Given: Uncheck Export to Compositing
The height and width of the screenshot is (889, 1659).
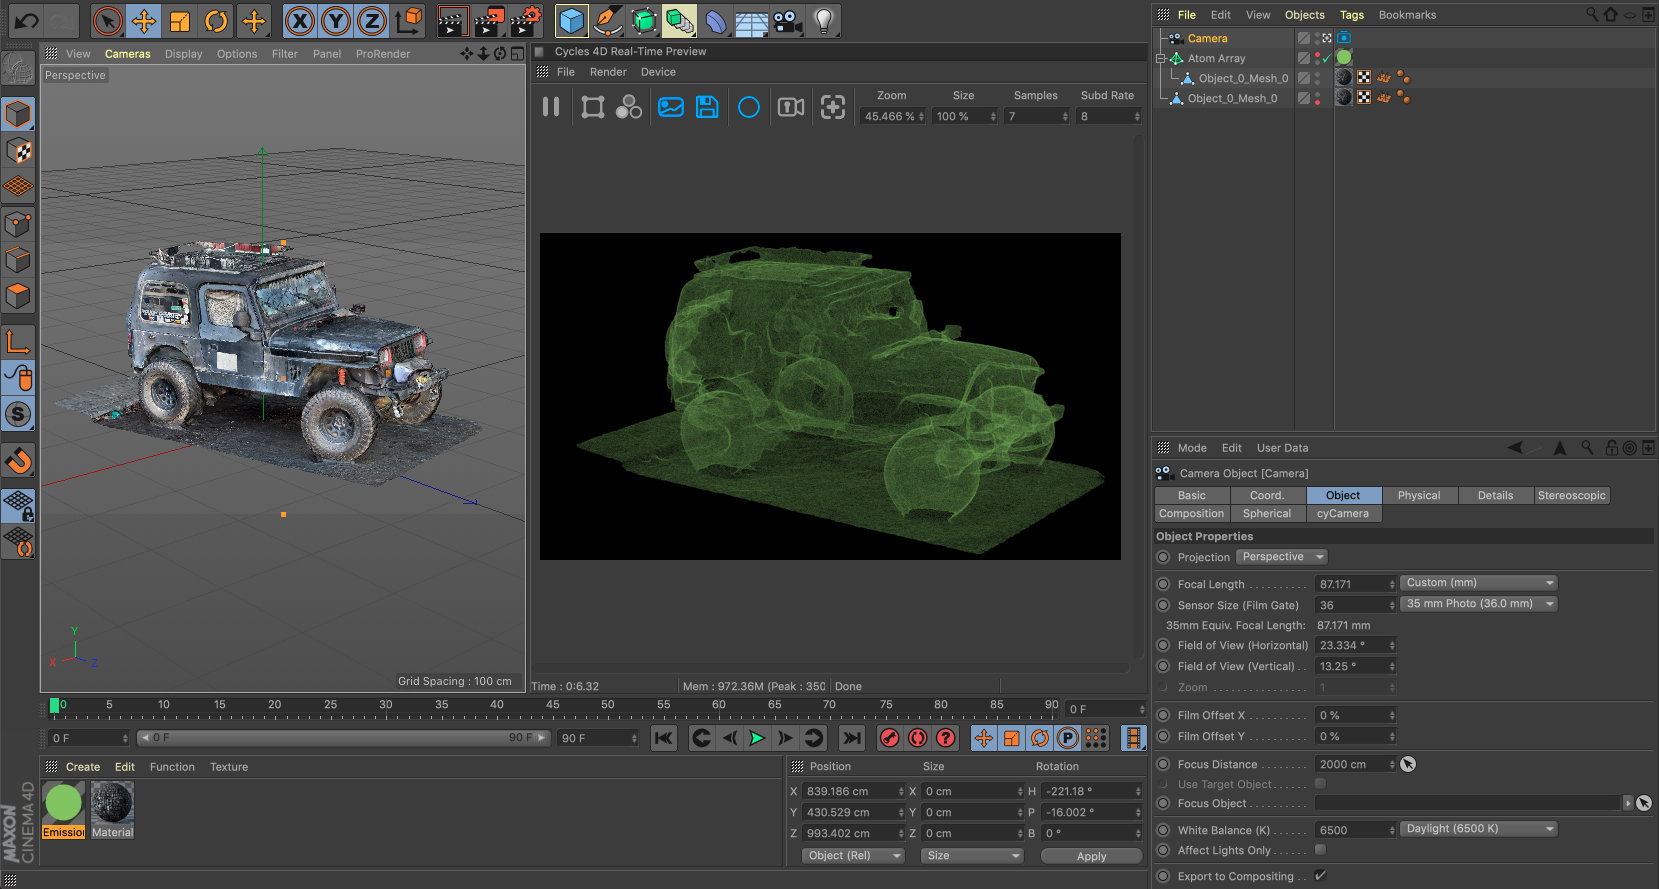Looking at the screenshot, I should coord(1320,876).
